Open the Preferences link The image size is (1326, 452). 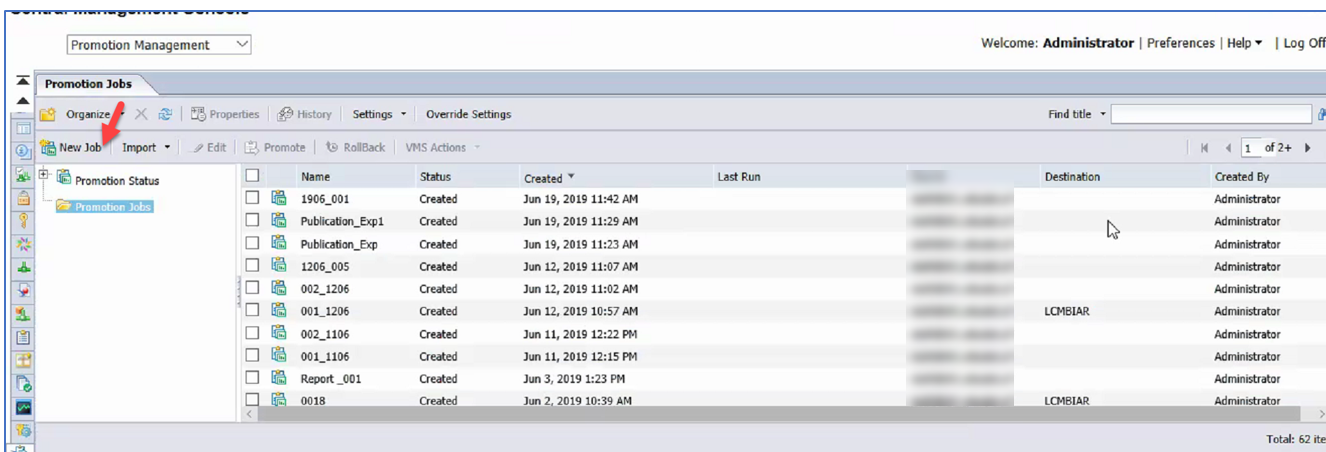1181,44
